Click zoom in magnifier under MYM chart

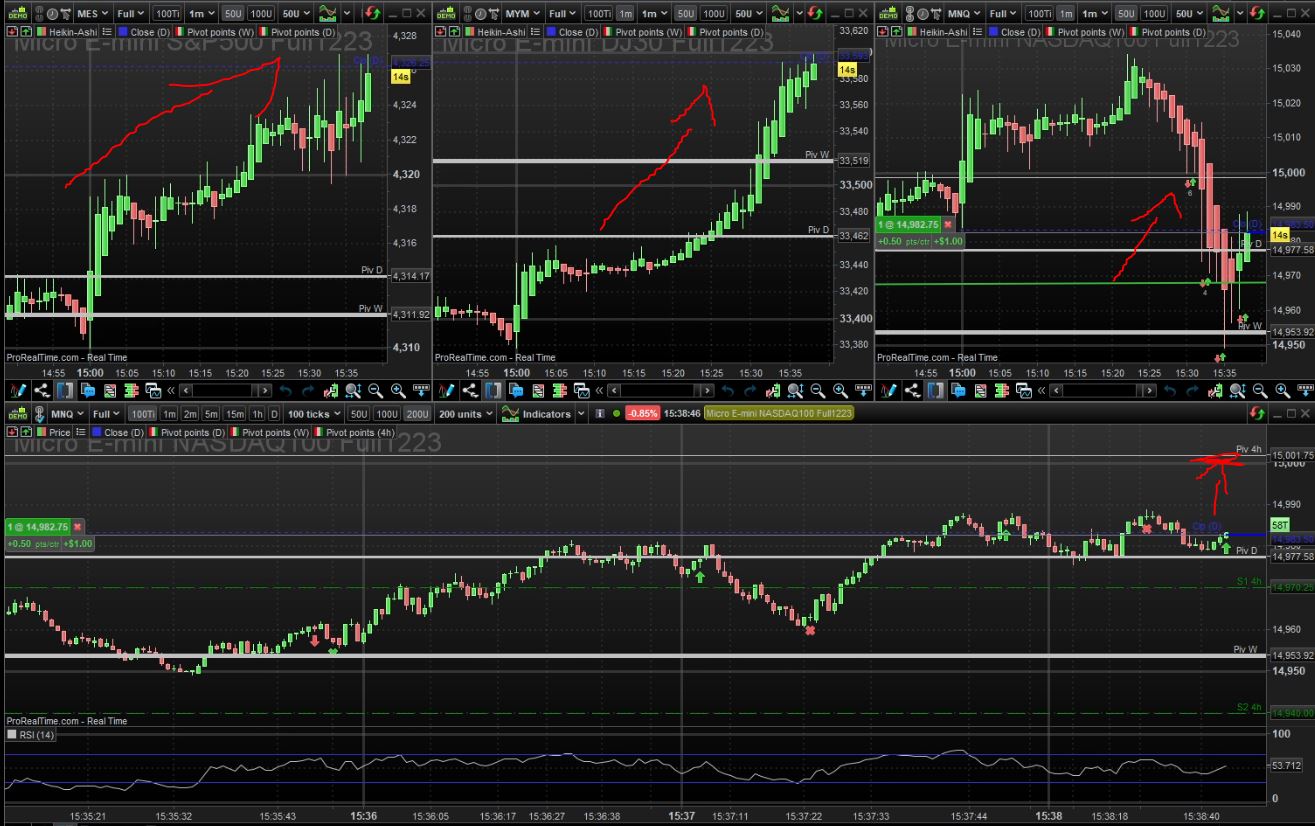click(840, 390)
